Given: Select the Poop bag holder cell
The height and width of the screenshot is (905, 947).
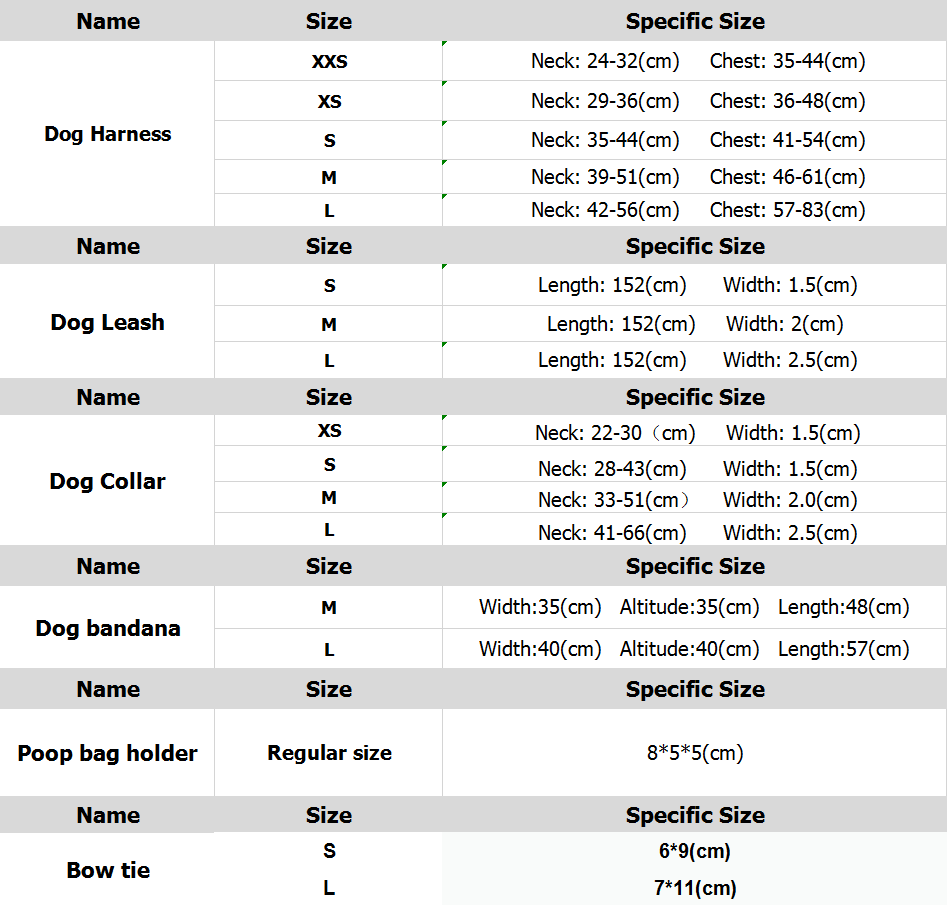Looking at the screenshot, I should 108,753.
